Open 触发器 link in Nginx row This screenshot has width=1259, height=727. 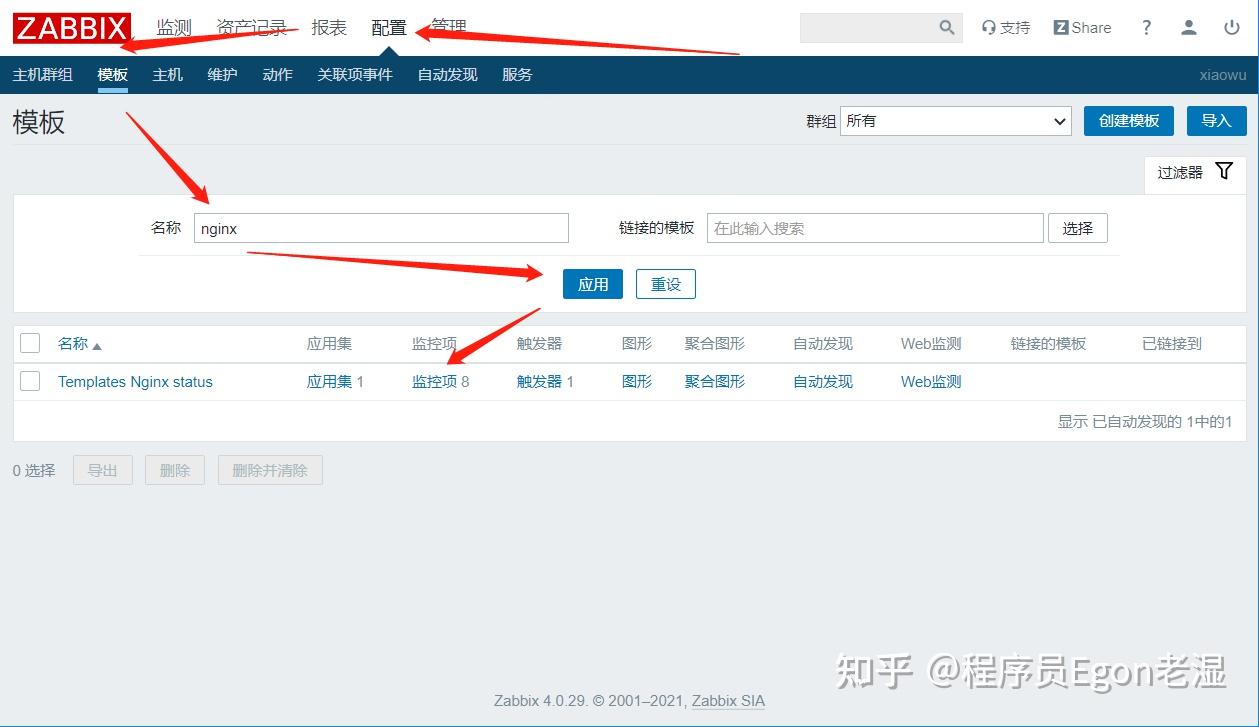539,382
